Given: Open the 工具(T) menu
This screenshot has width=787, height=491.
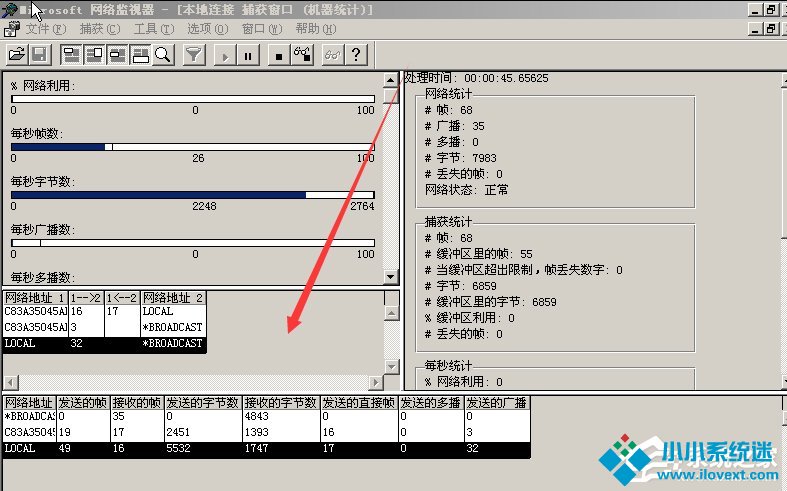Looking at the screenshot, I should pos(153,29).
